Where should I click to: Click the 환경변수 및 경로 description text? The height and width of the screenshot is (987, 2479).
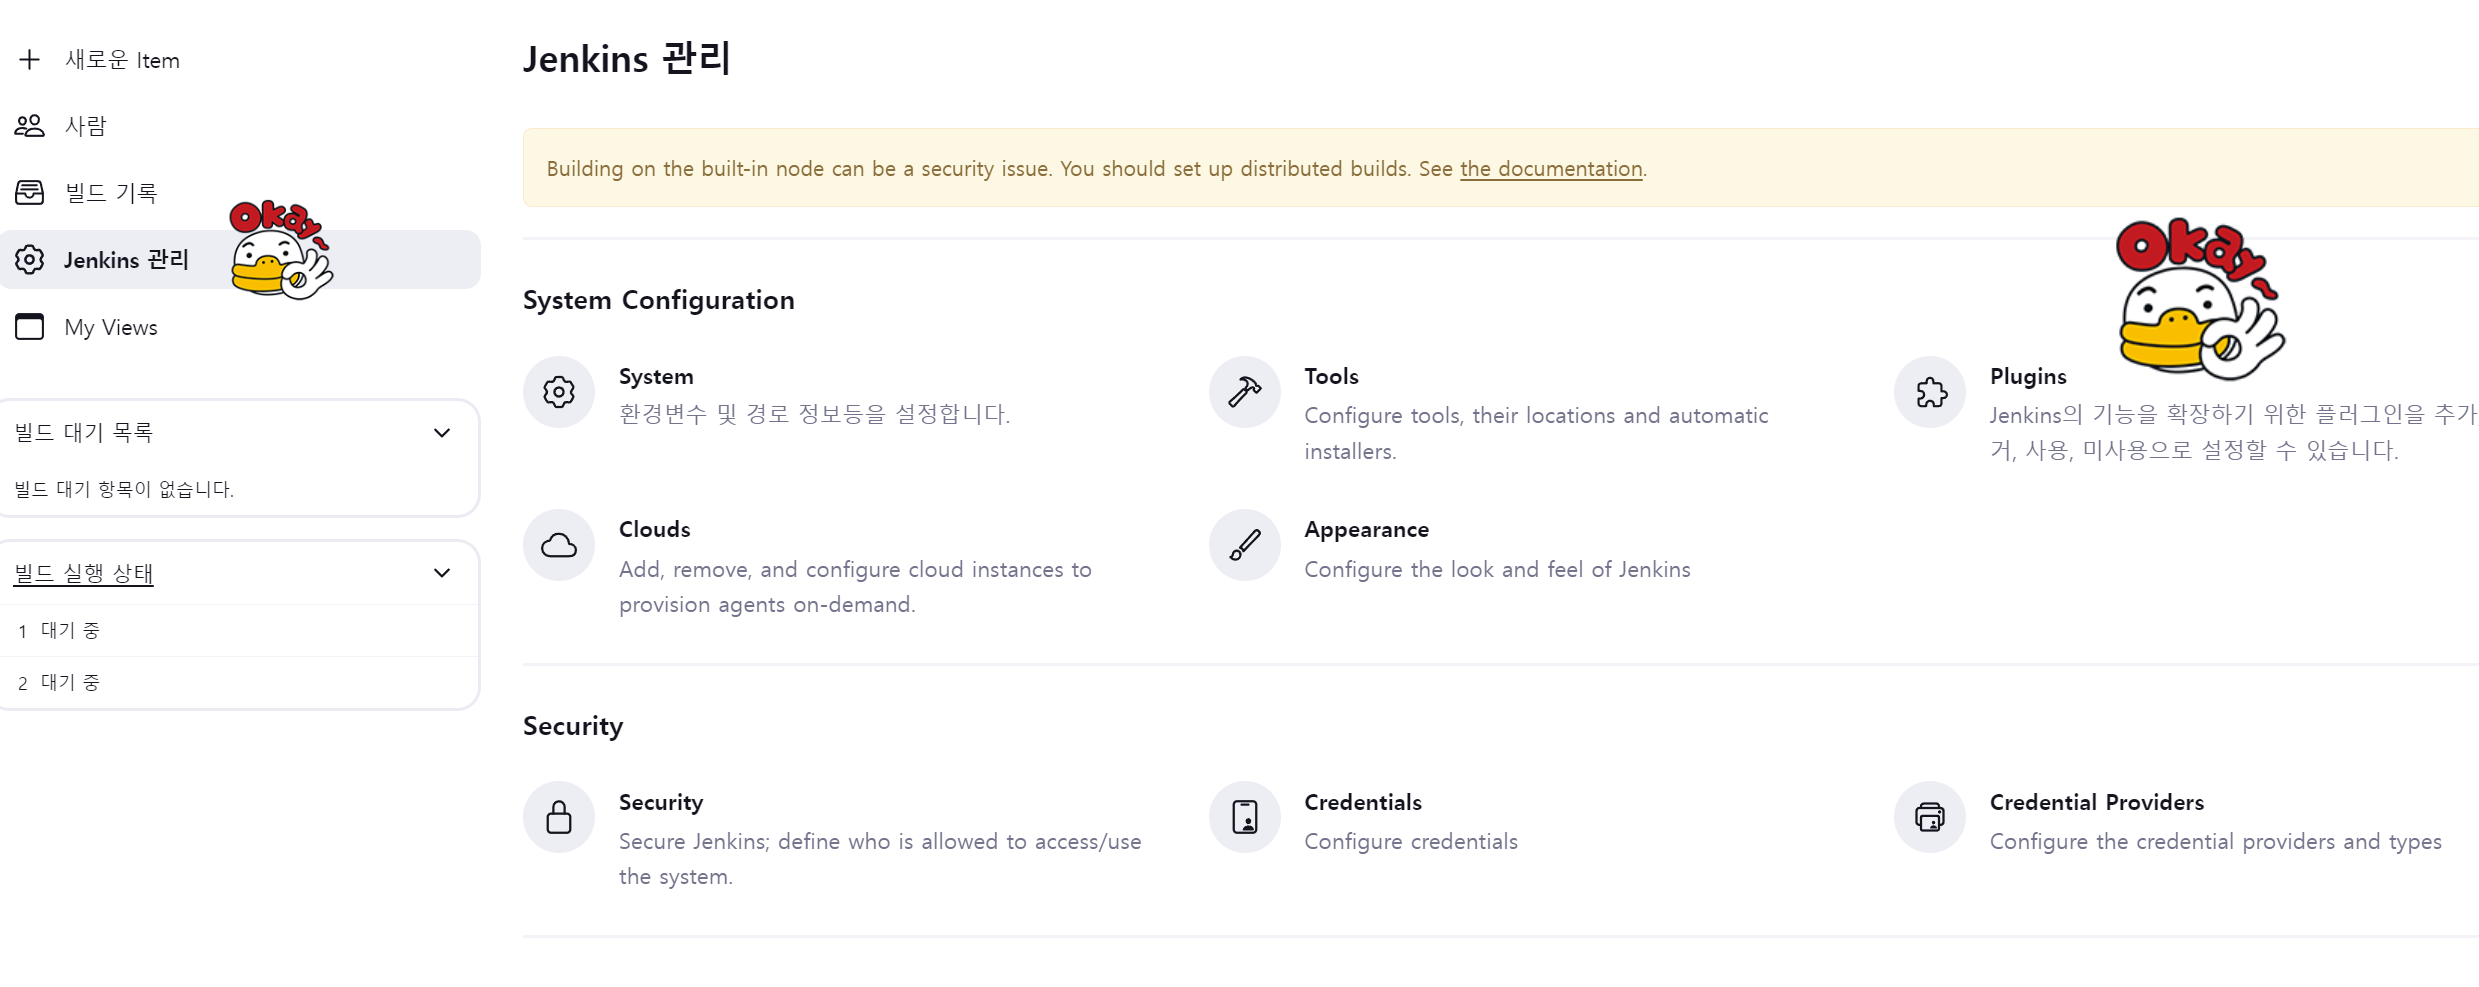(815, 414)
